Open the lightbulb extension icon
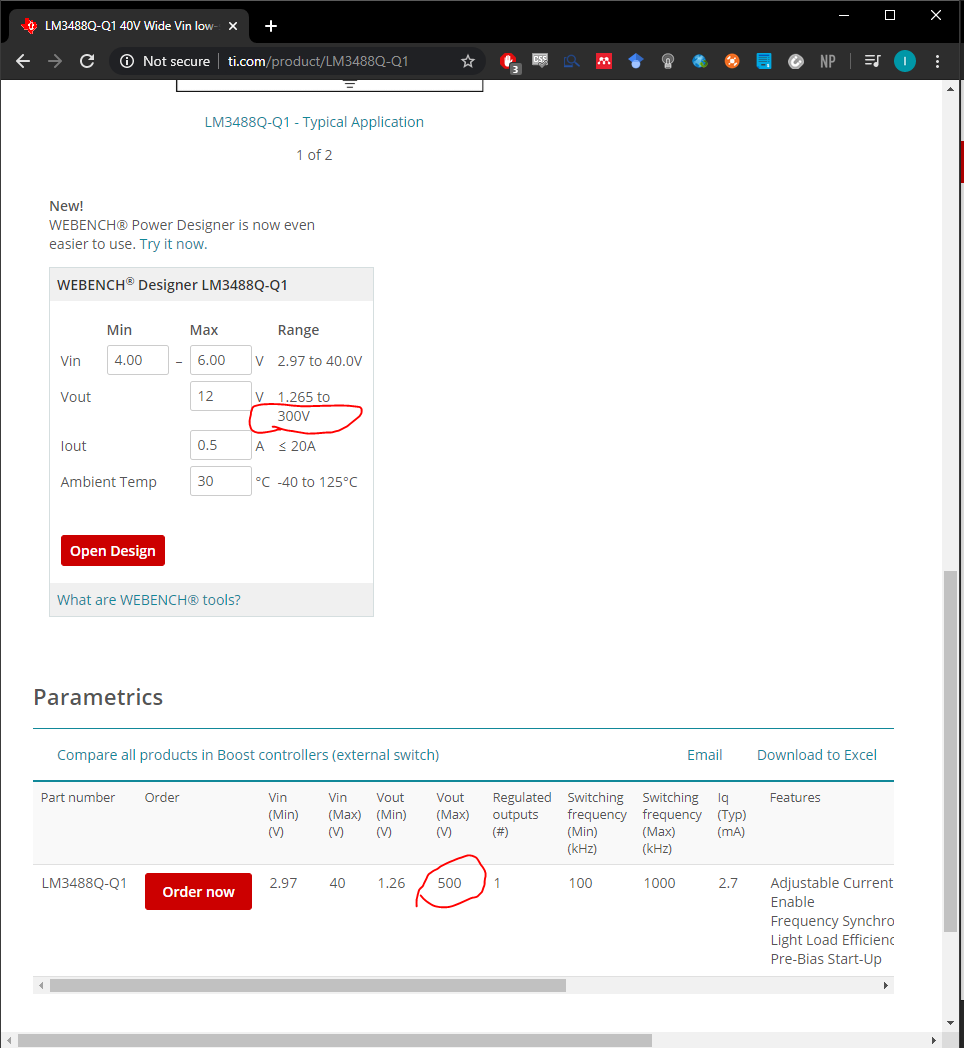This screenshot has height=1048, width=964. [x=667, y=61]
